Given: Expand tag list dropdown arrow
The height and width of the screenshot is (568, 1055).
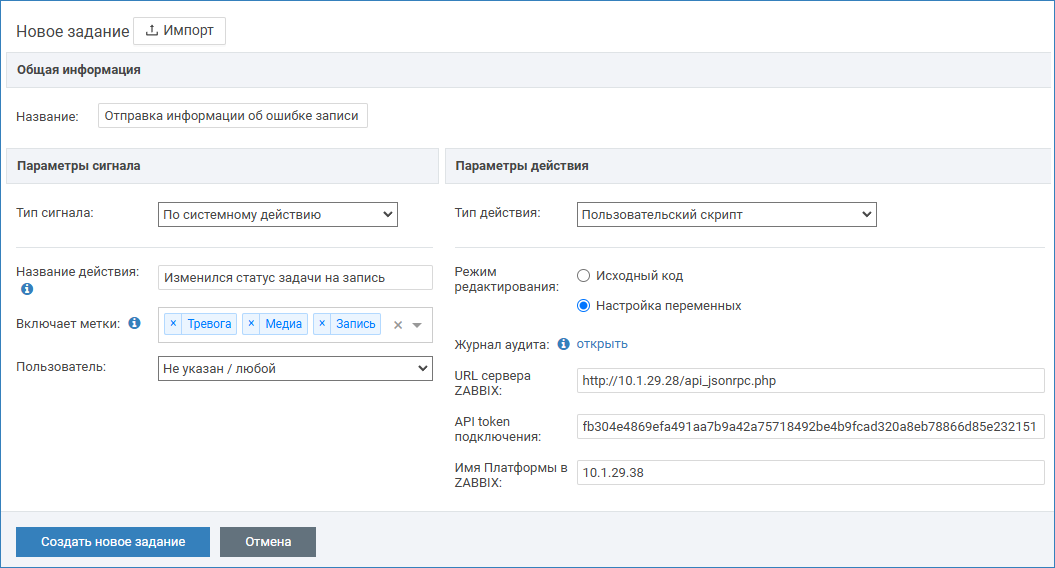Looking at the screenshot, I should [418, 325].
